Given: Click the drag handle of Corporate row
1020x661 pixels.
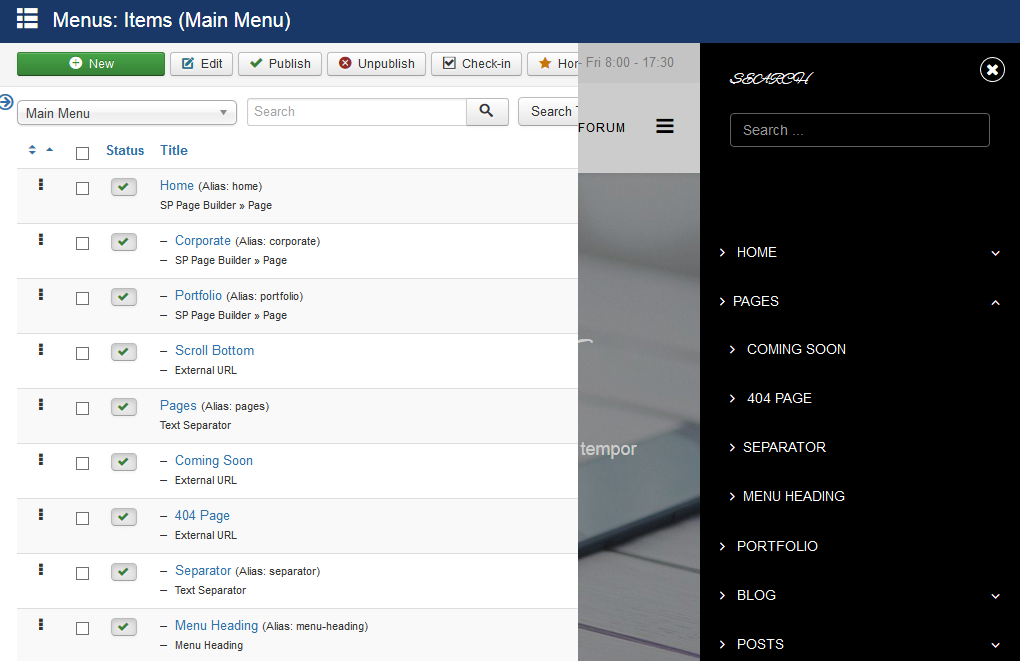Looking at the screenshot, I should (x=41, y=239).
